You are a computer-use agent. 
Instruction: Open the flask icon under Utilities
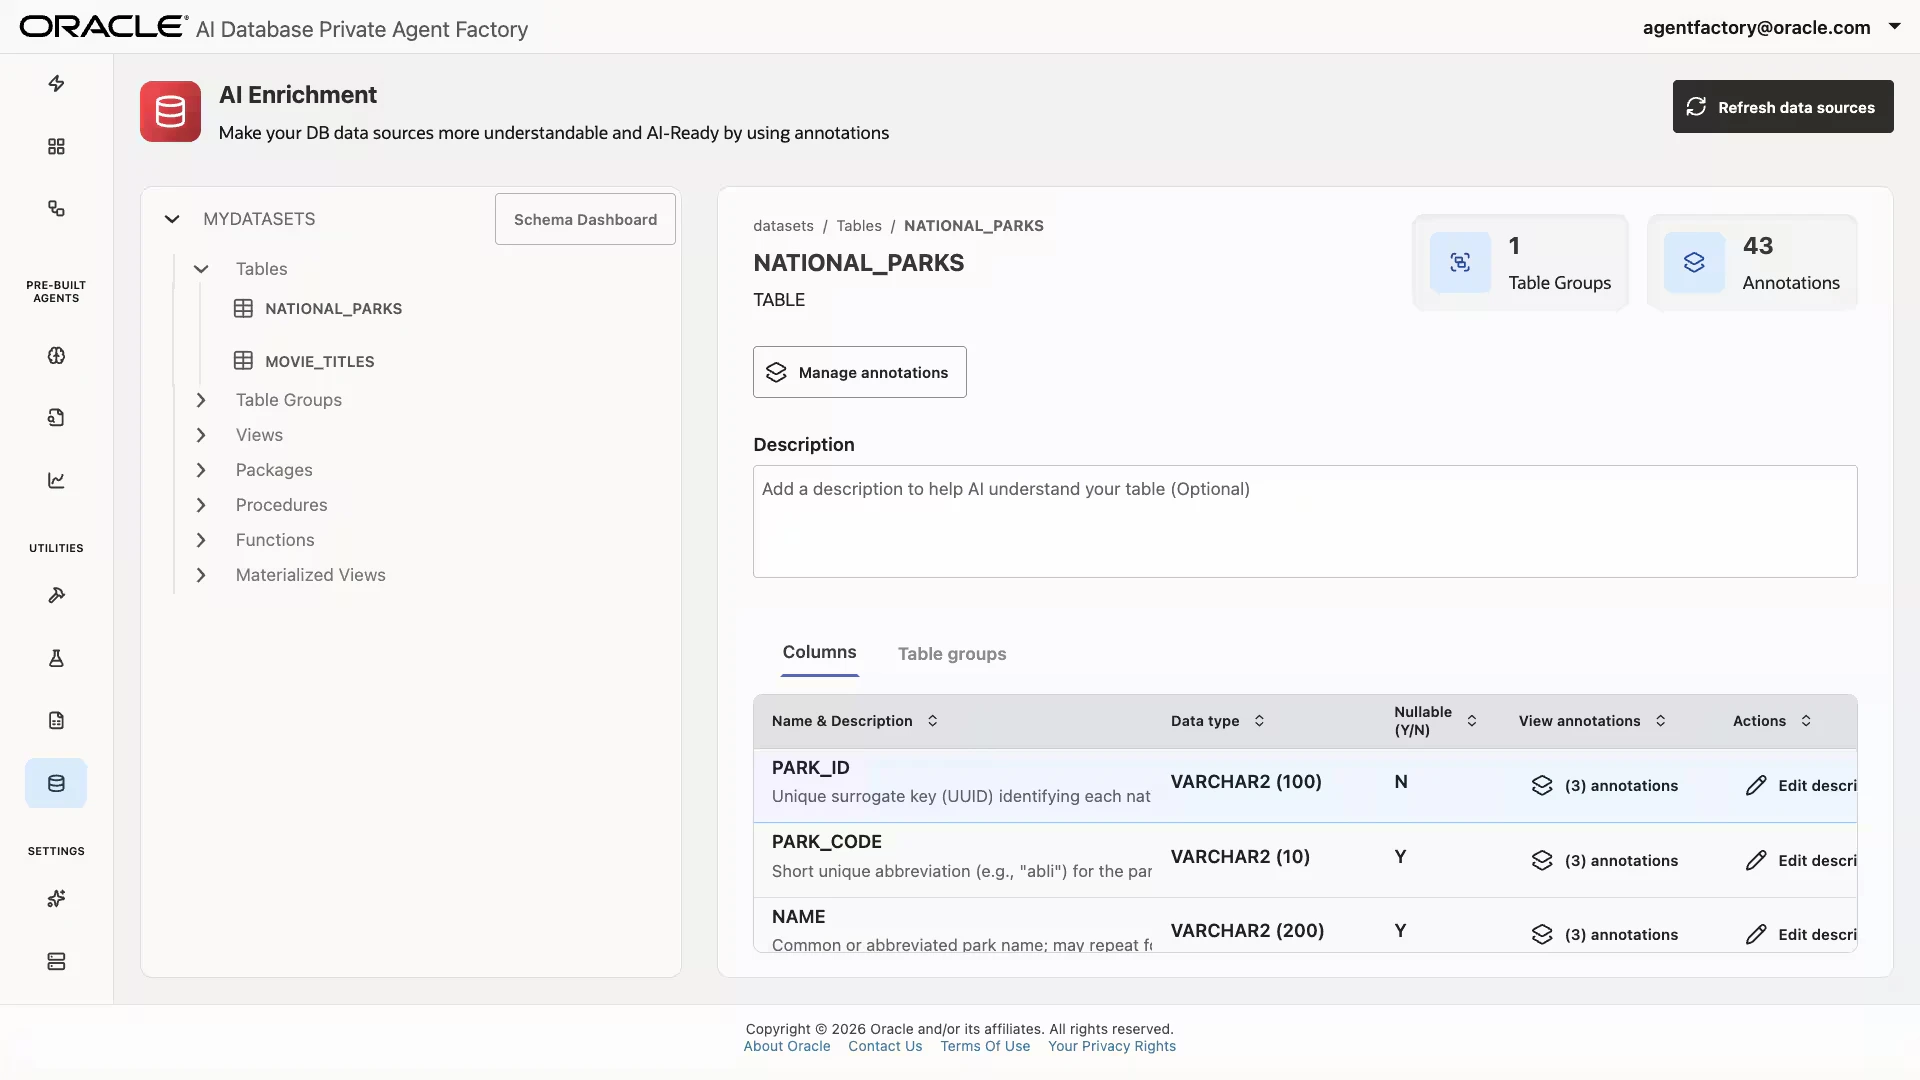56,658
